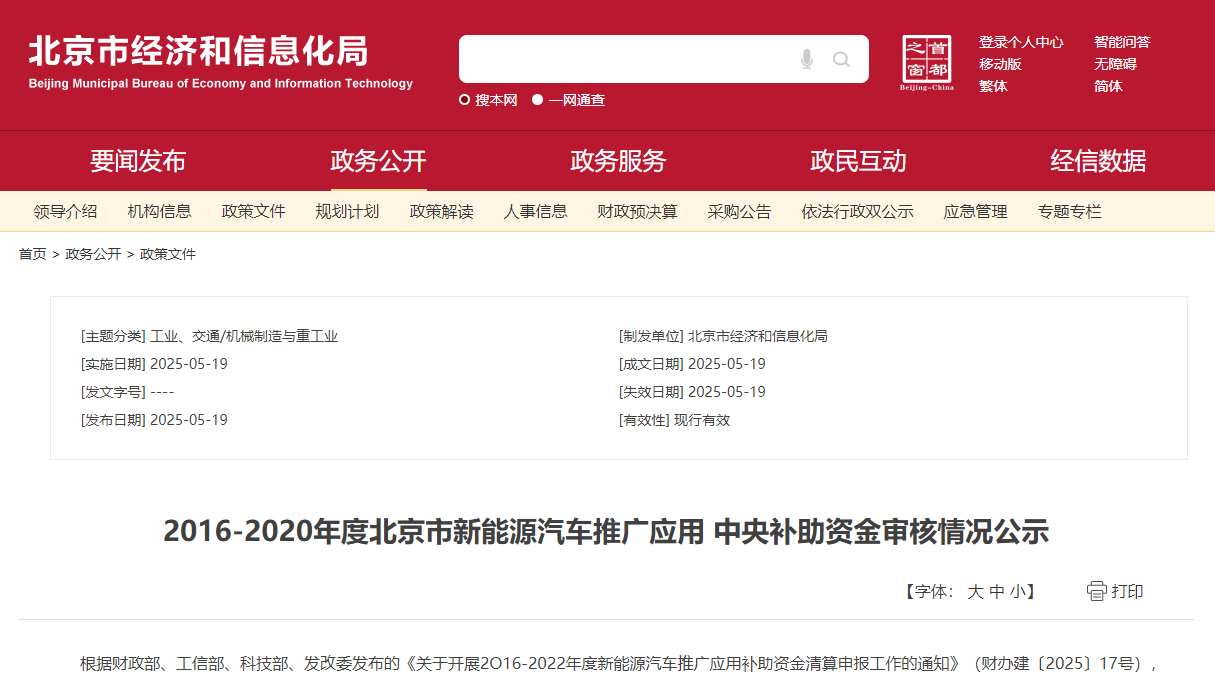Go to 经信数据 section
Image resolution: width=1215 pixels, height=679 pixels.
click(x=1098, y=161)
